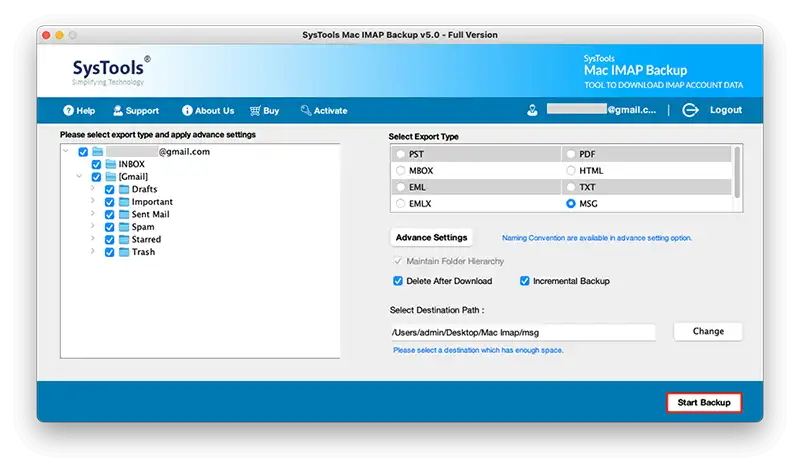The height and width of the screenshot is (470, 800).
Task: Click the Logout arrow icon
Action: pyautogui.click(x=690, y=110)
